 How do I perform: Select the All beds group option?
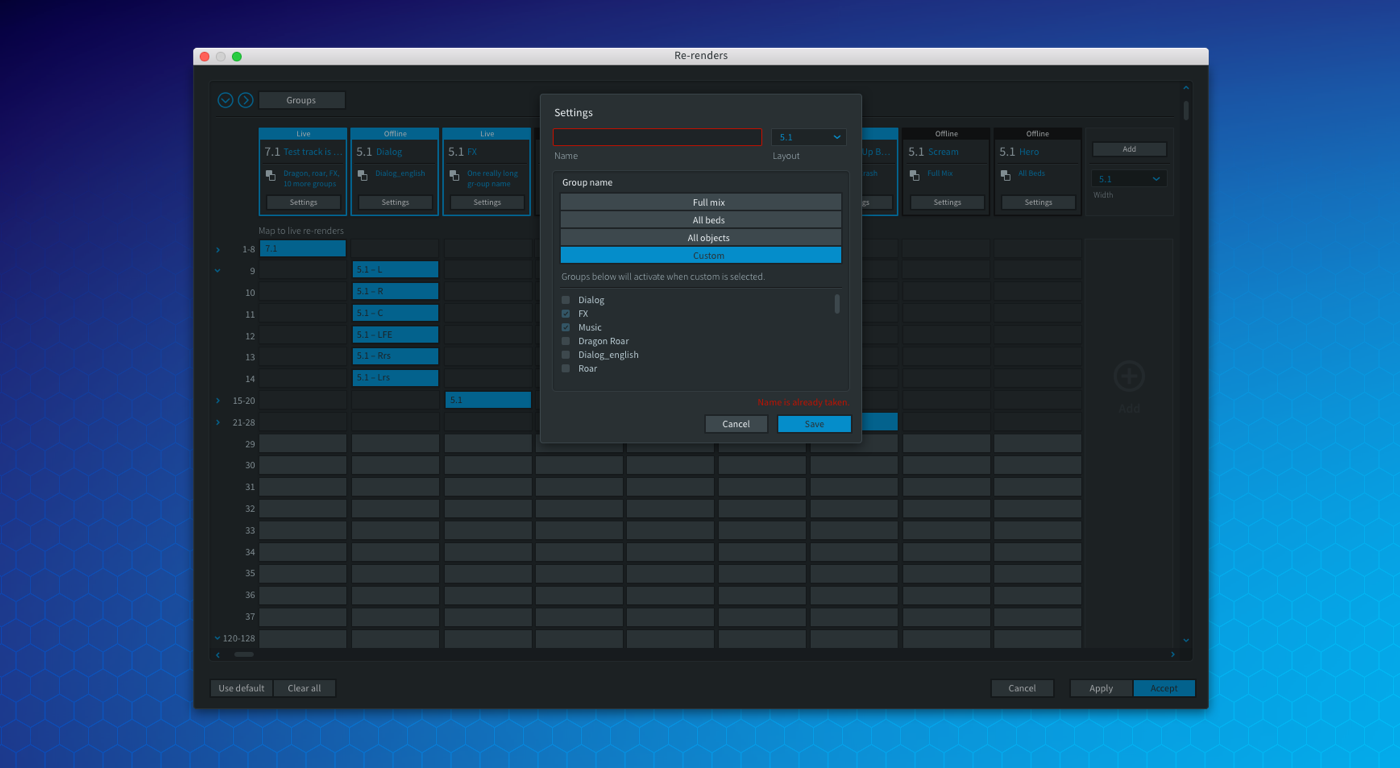click(x=701, y=220)
